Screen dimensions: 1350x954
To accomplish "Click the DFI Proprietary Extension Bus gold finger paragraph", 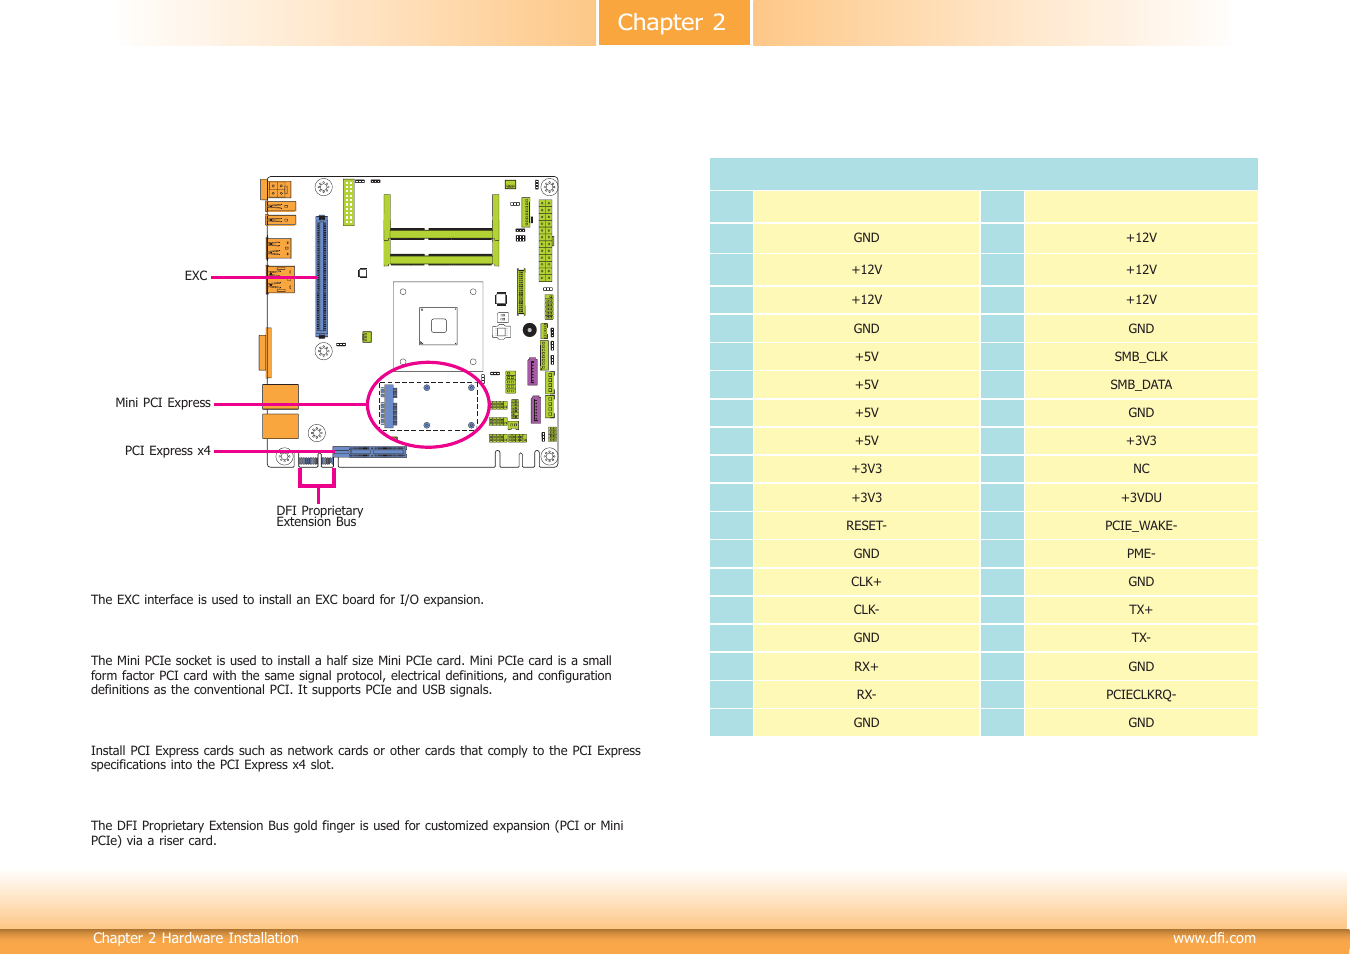I will tap(357, 833).
